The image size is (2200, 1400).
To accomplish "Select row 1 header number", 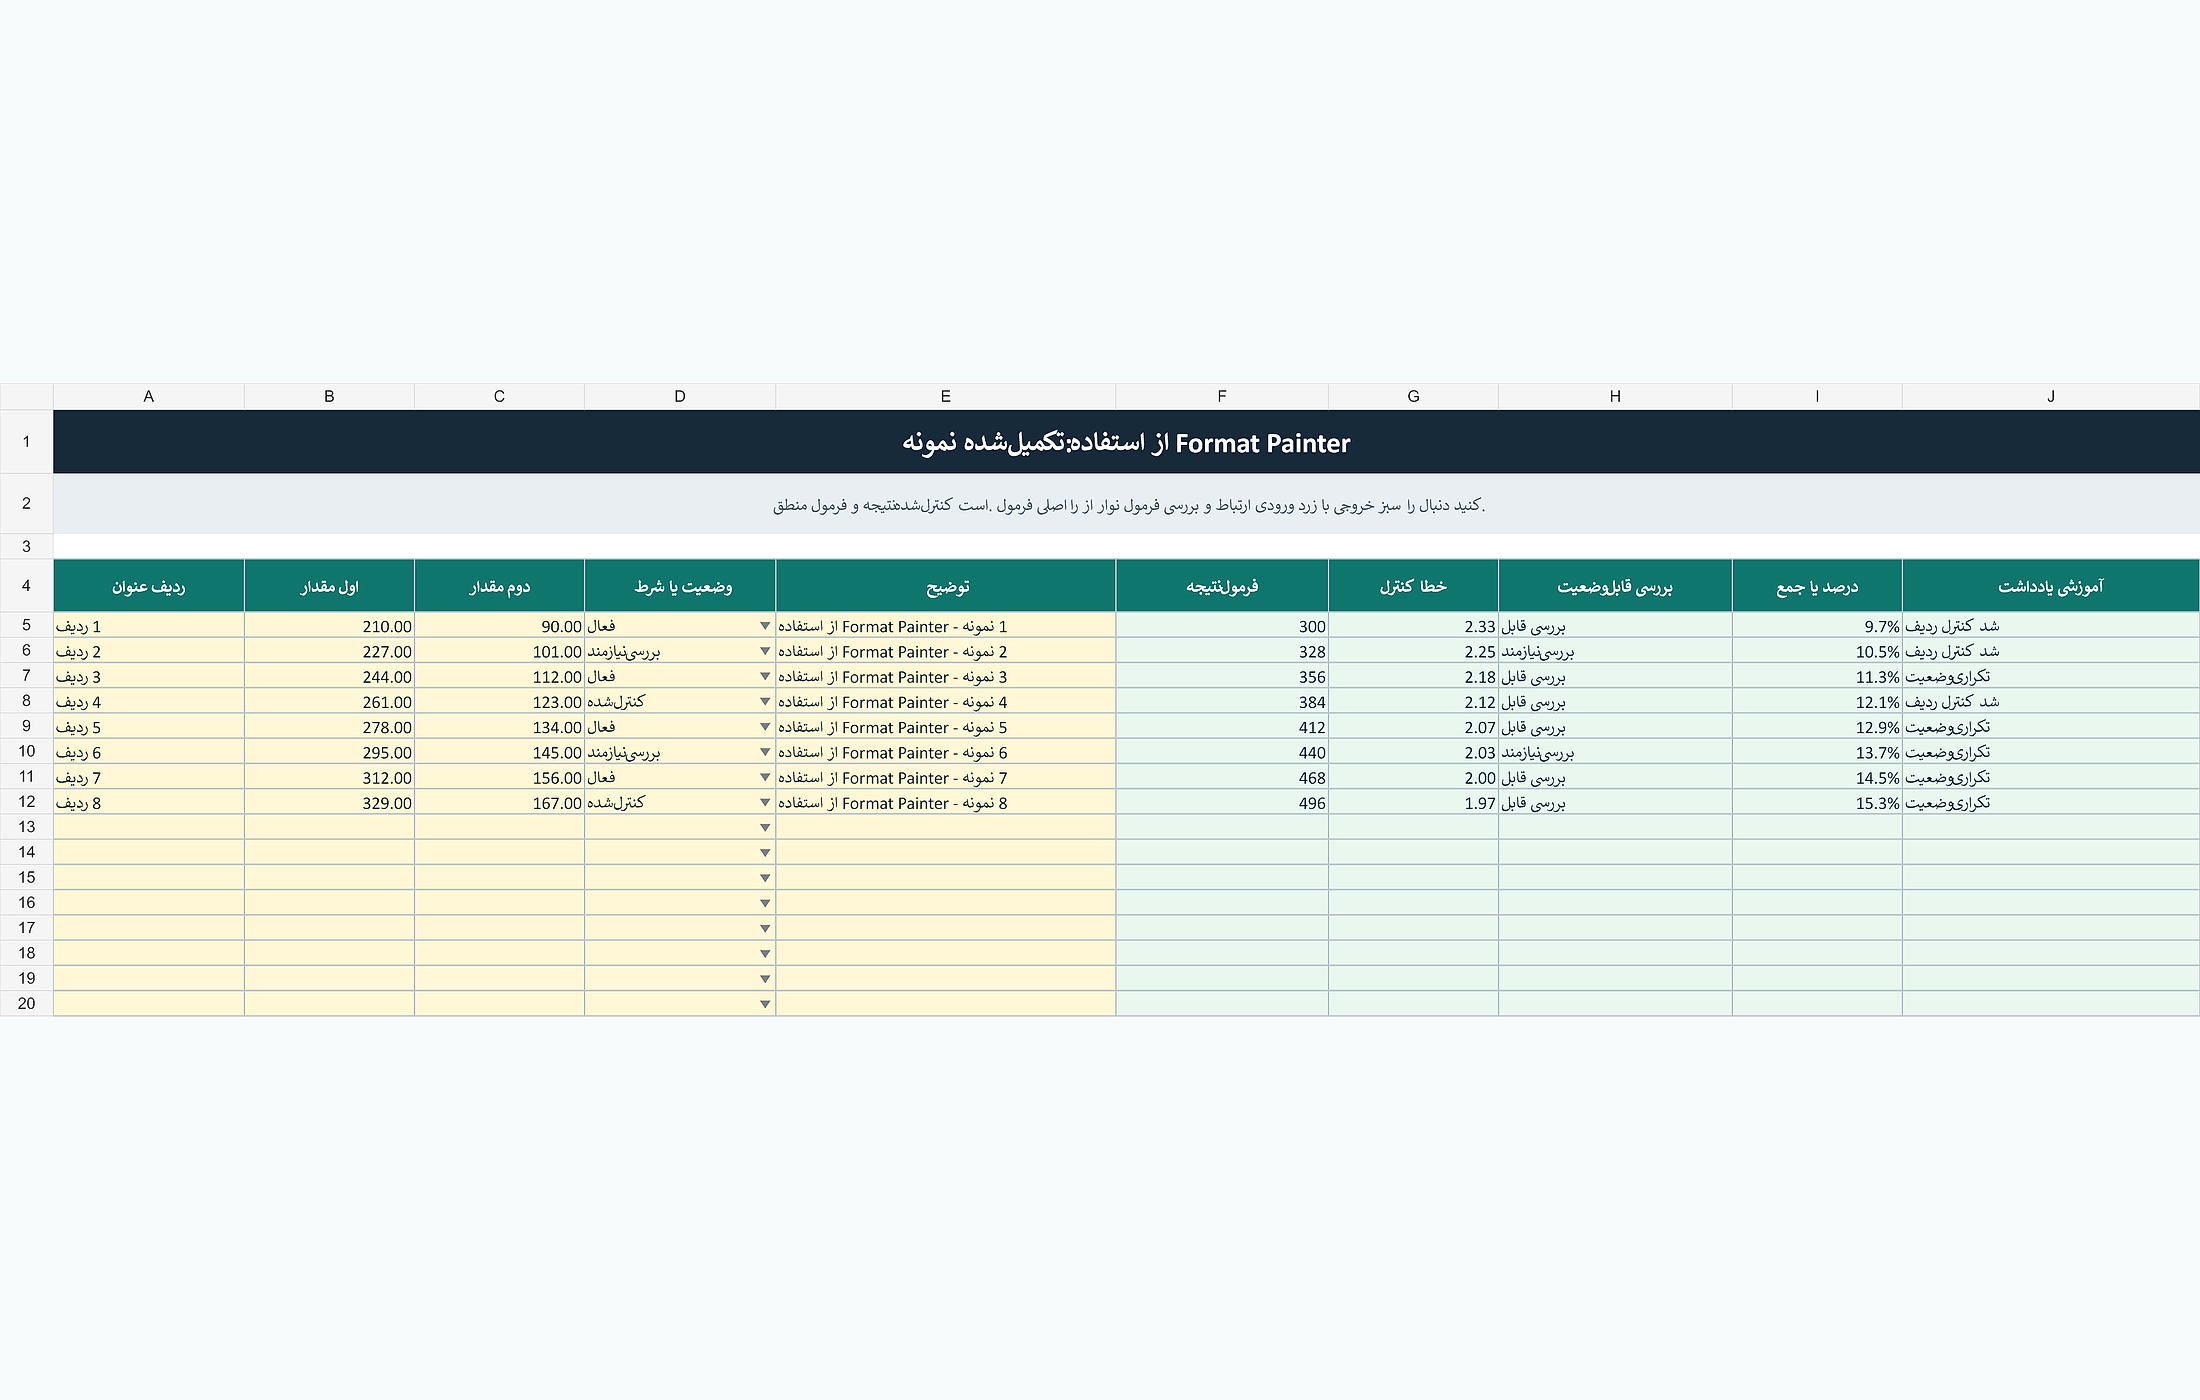I will pos(26,441).
